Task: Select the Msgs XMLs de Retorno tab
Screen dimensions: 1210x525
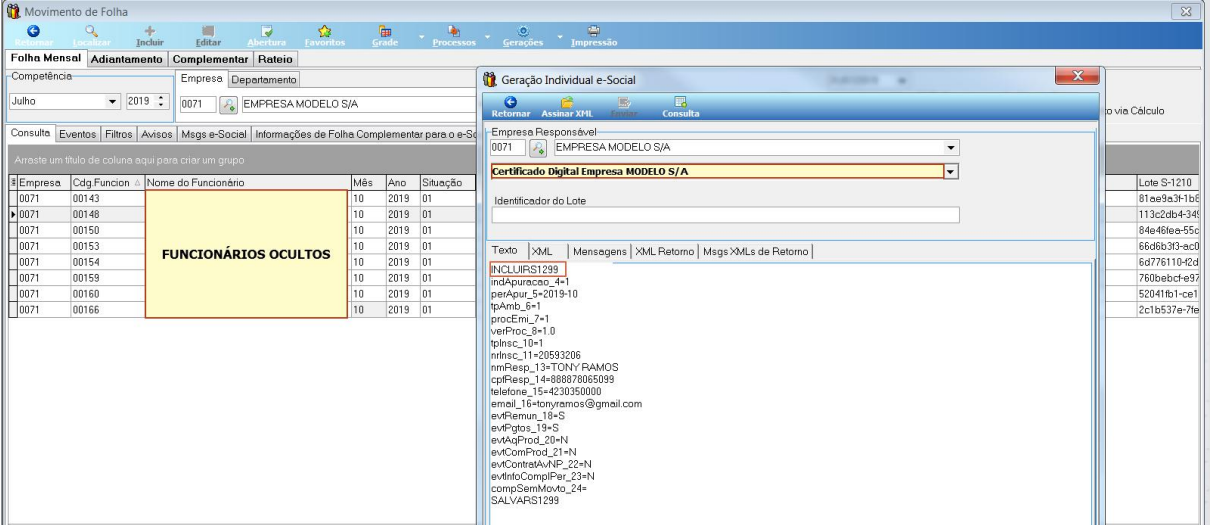Action: pos(756,251)
